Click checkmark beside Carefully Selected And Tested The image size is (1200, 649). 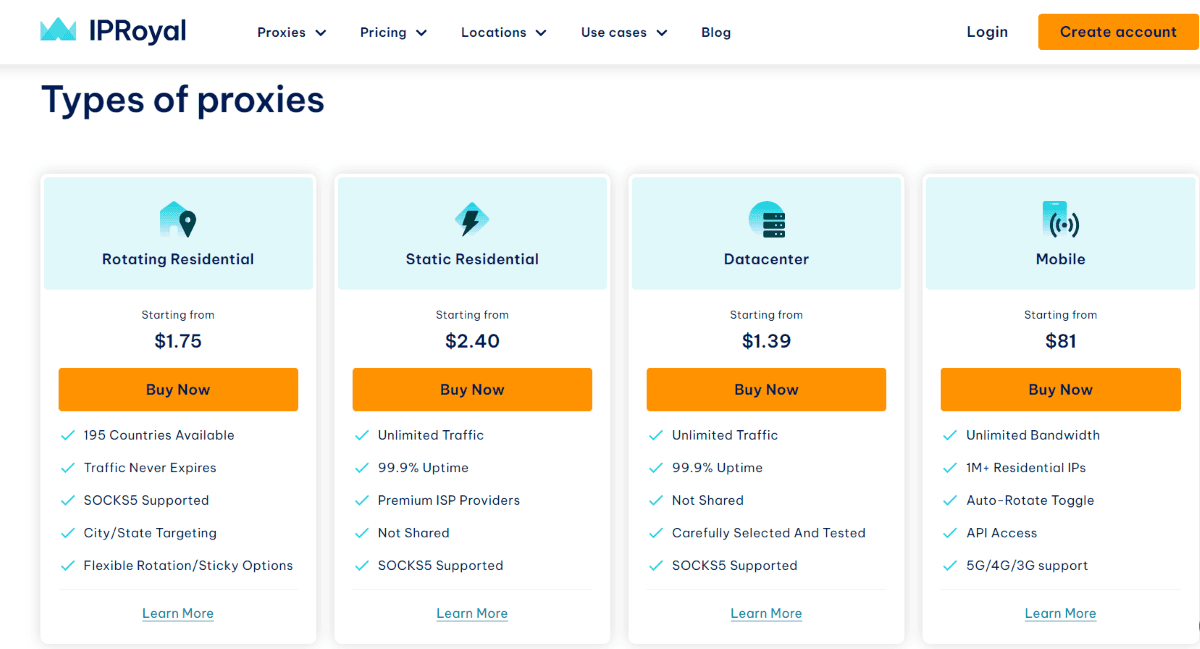click(656, 533)
